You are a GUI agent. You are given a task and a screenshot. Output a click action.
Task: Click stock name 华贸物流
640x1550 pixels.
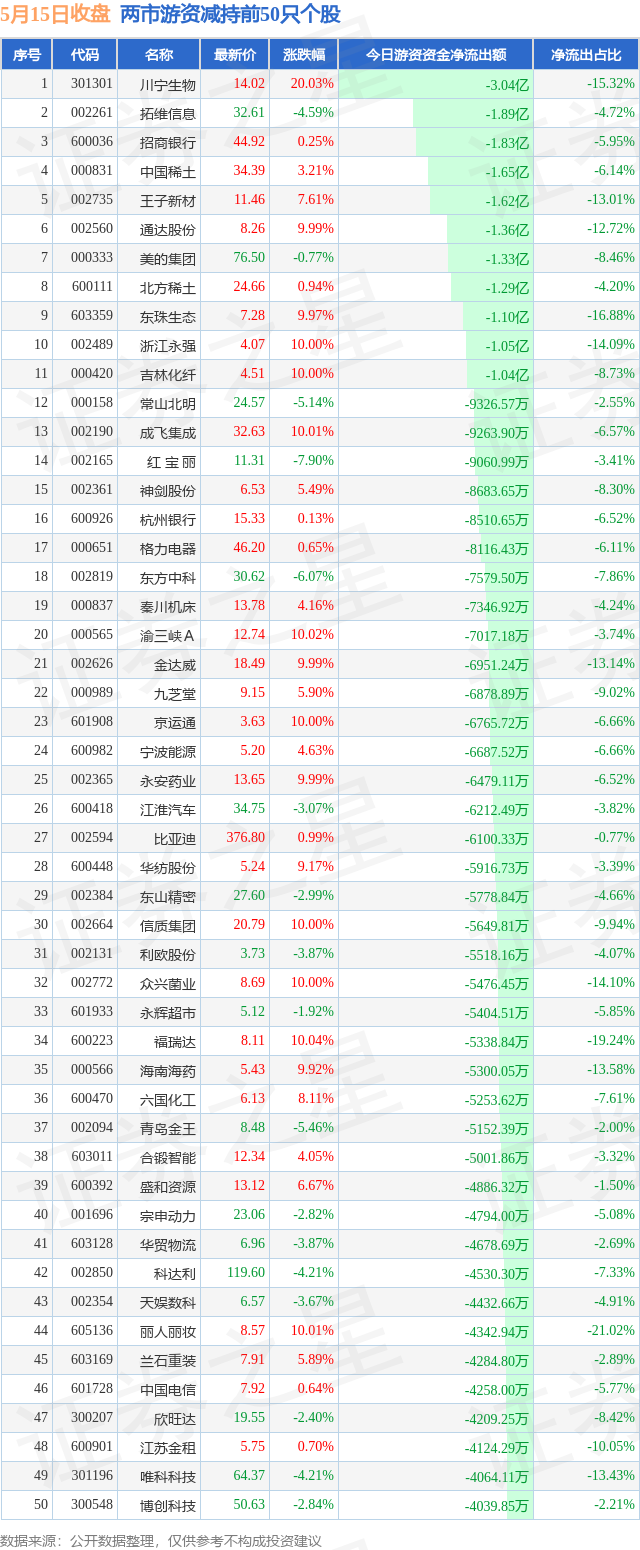(168, 1244)
